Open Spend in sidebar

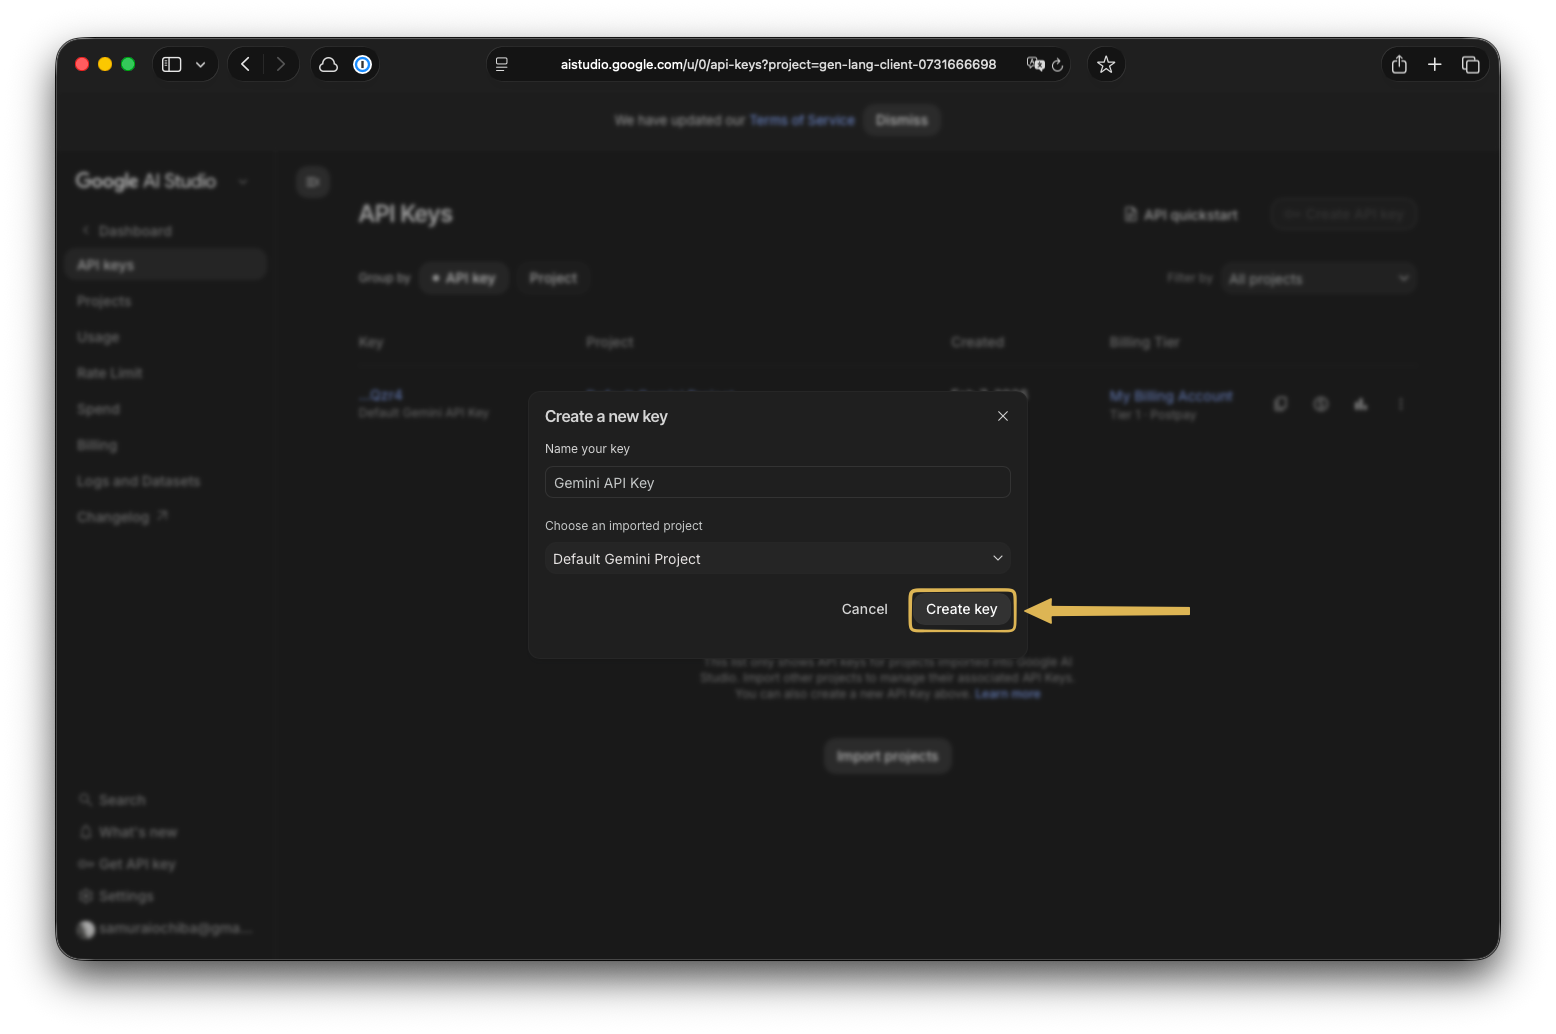pos(98,409)
